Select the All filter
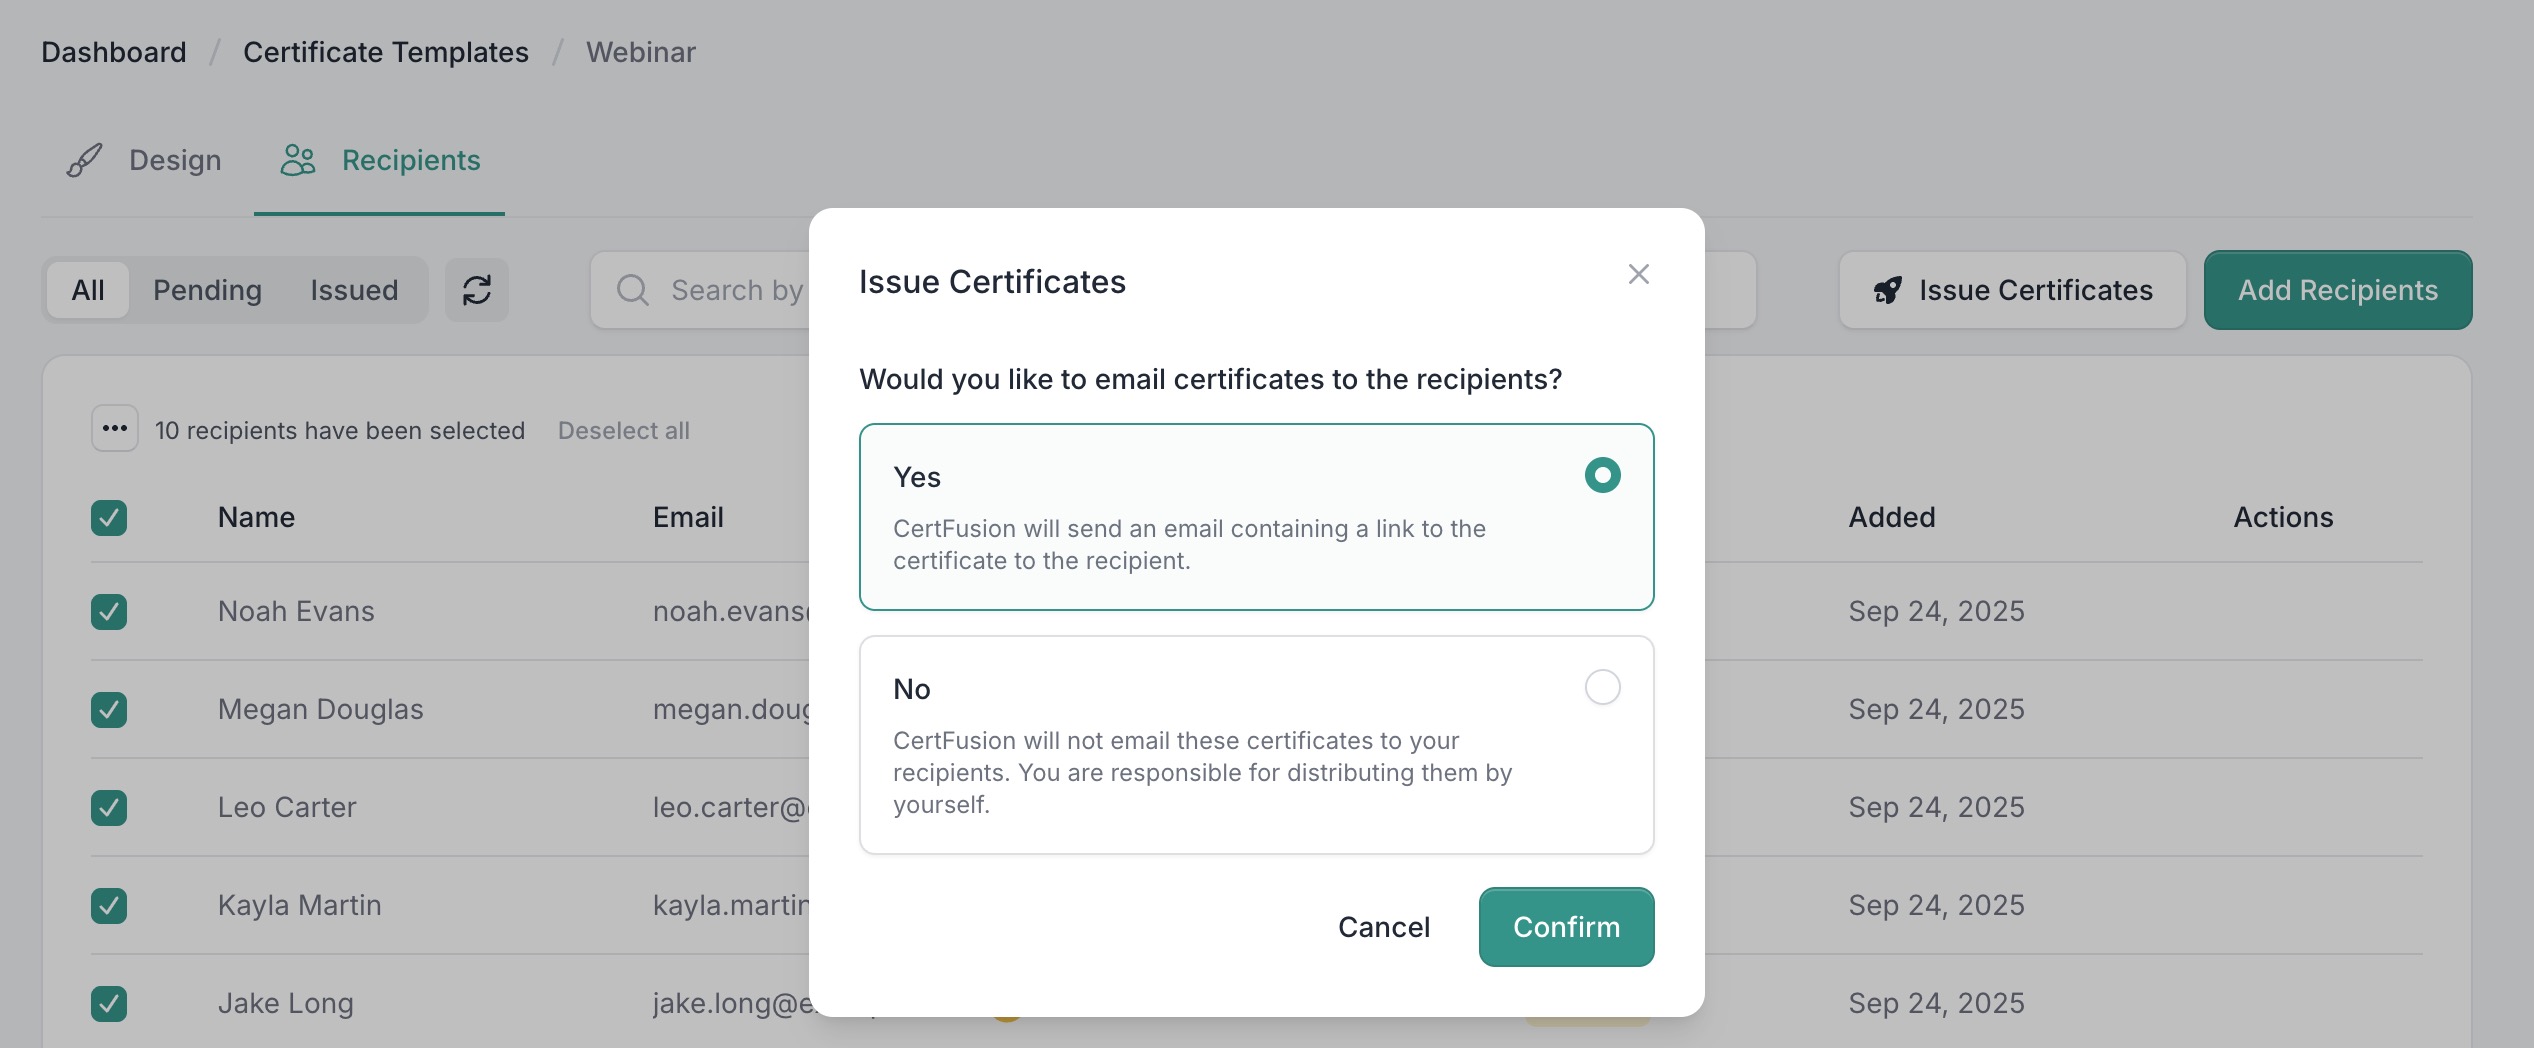The height and width of the screenshot is (1048, 2534). (x=88, y=290)
